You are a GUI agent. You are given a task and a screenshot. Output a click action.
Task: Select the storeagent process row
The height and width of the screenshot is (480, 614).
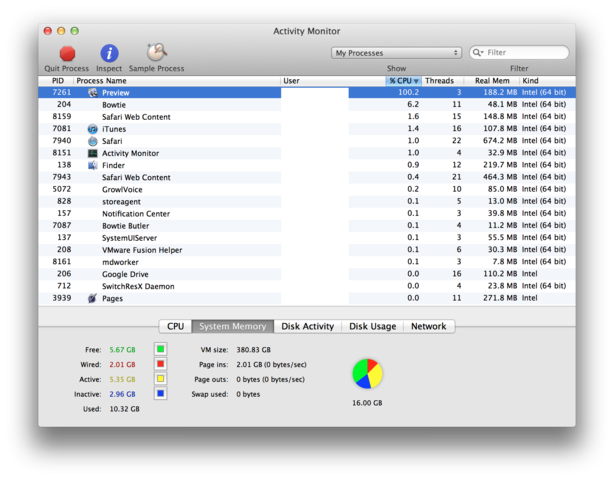coord(307,202)
